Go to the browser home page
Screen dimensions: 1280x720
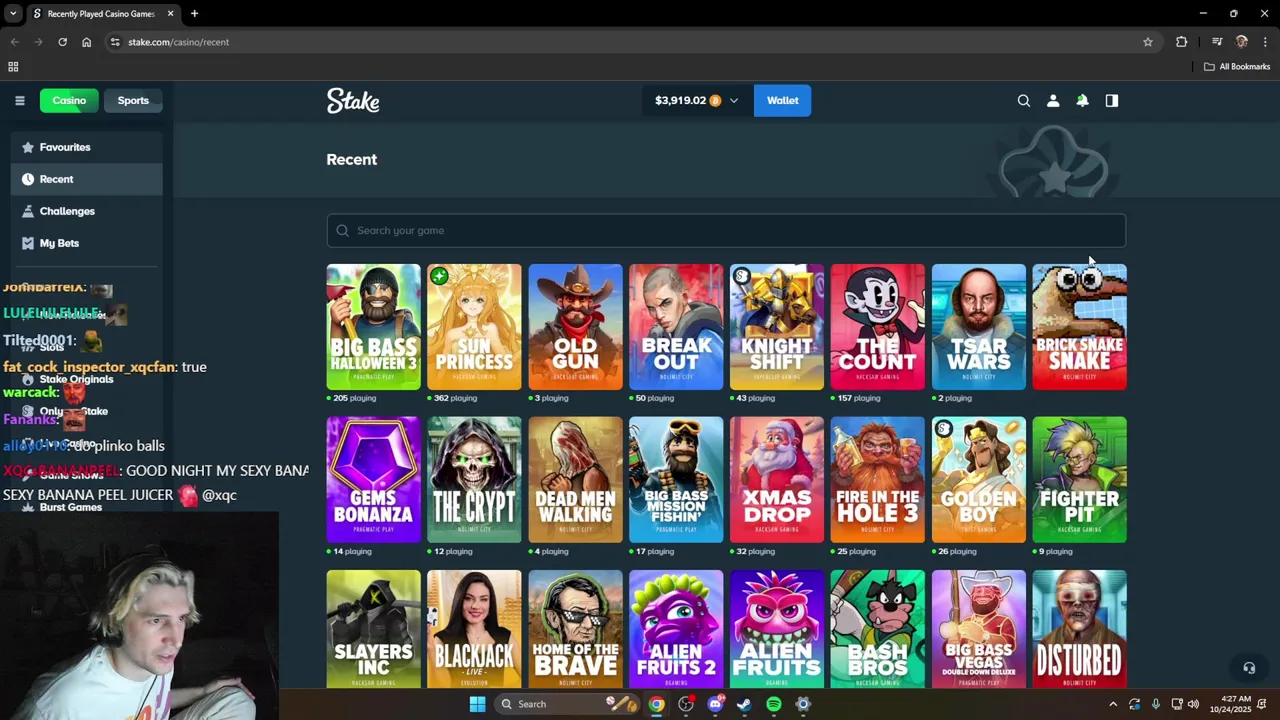point(86,42)
